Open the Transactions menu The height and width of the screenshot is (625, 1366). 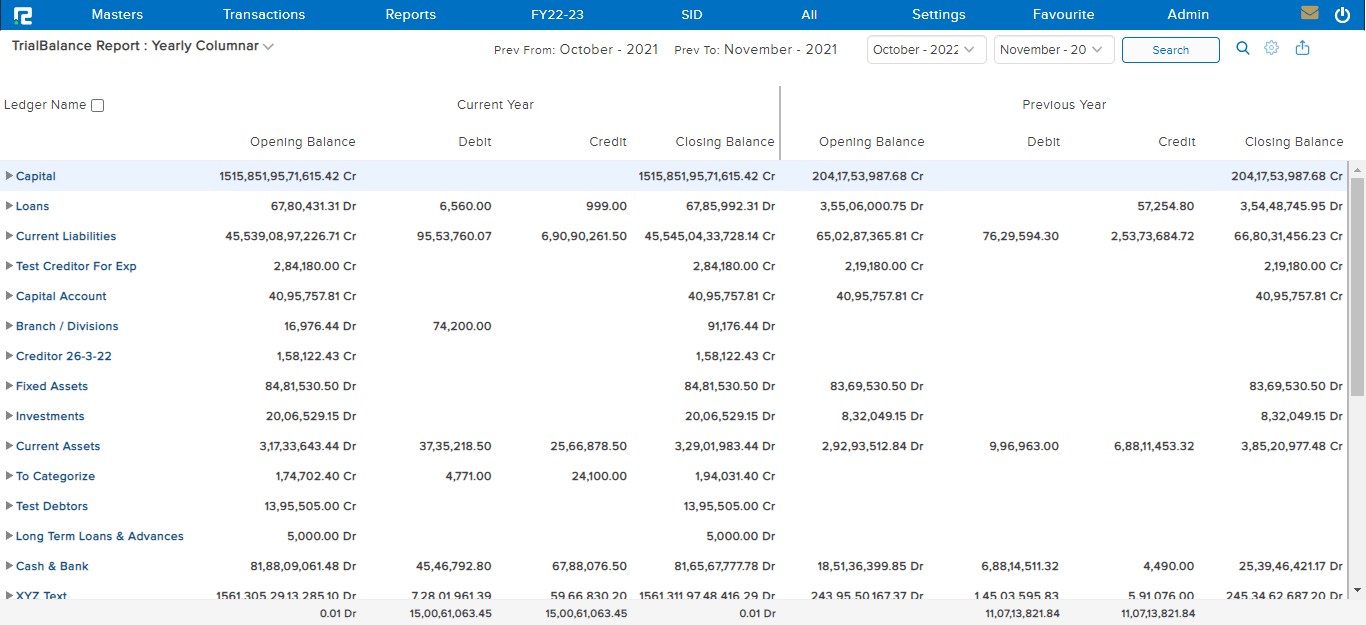264,15
